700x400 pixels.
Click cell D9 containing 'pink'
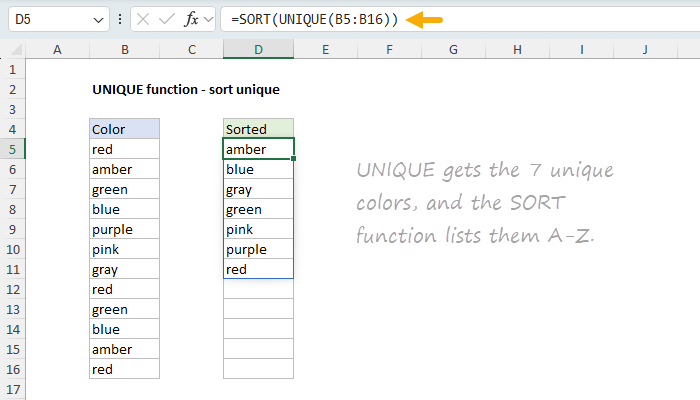pos(258,229)
